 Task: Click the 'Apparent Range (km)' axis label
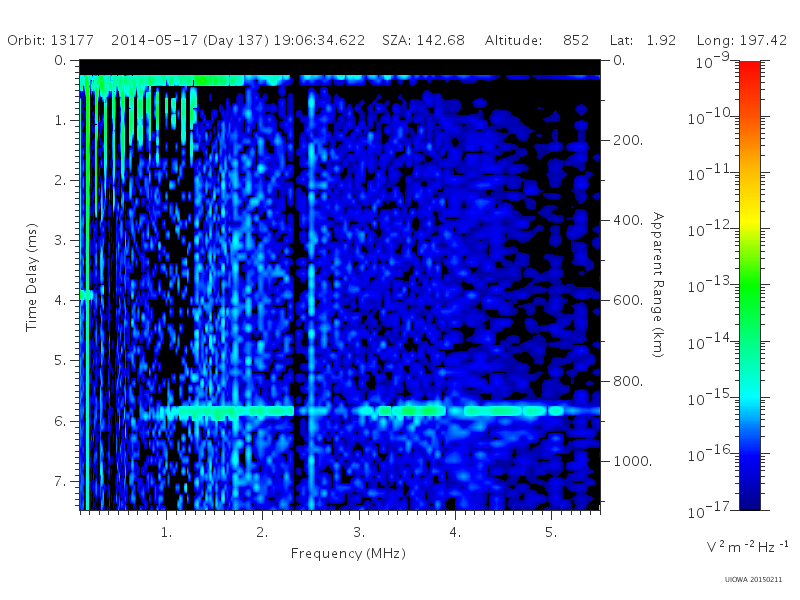pyautogui.click(x=658, y=285)
